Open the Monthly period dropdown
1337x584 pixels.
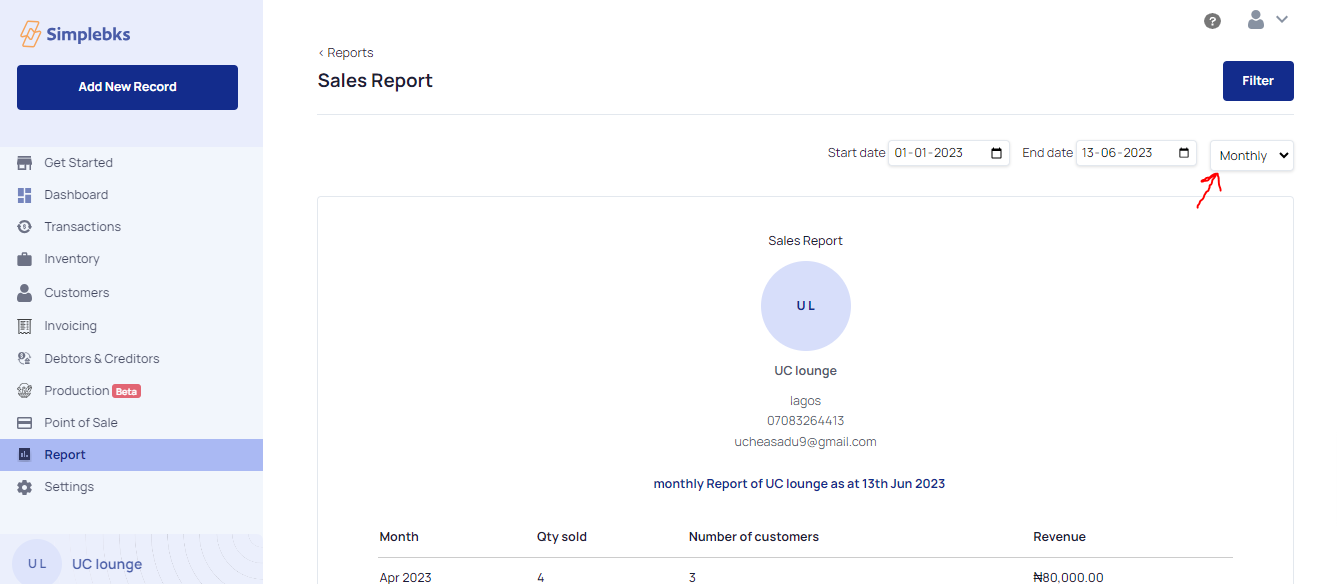1252,156
